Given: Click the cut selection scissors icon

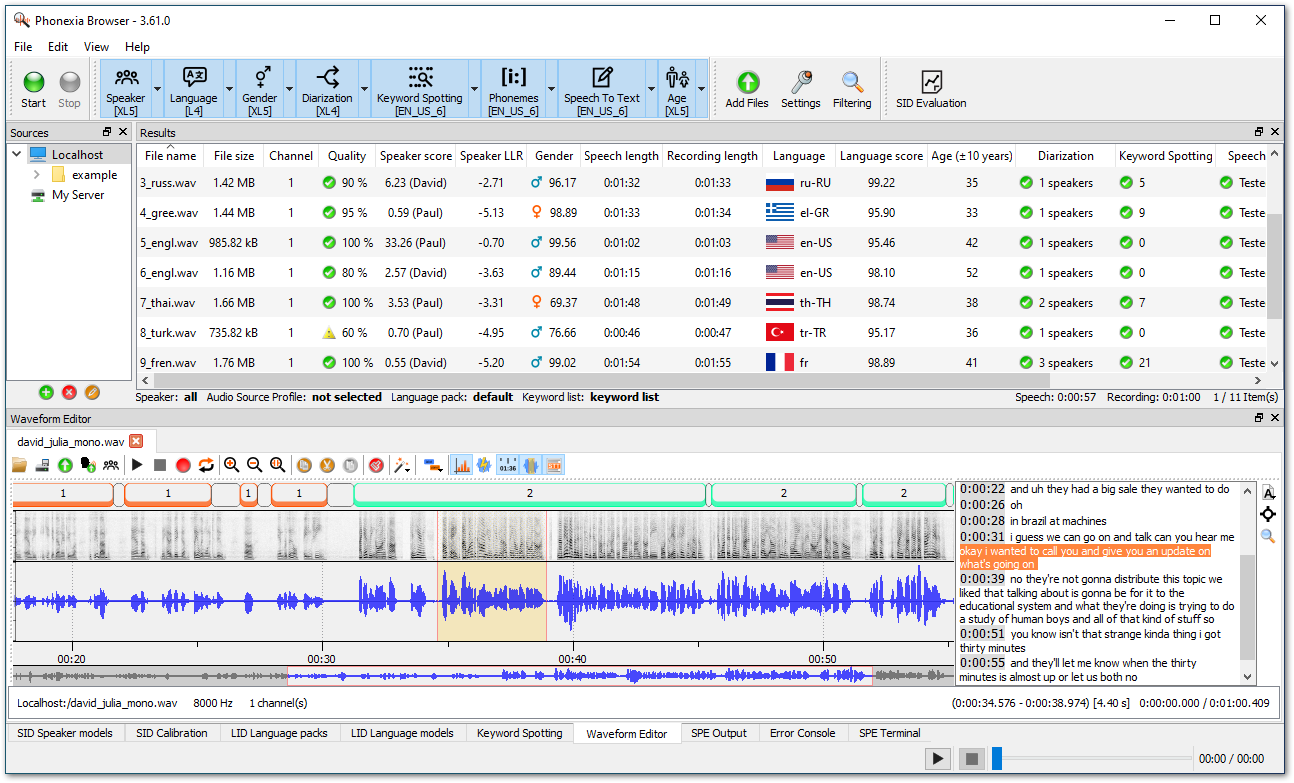Looking at the screenshot, I should (x=327, y=465).
